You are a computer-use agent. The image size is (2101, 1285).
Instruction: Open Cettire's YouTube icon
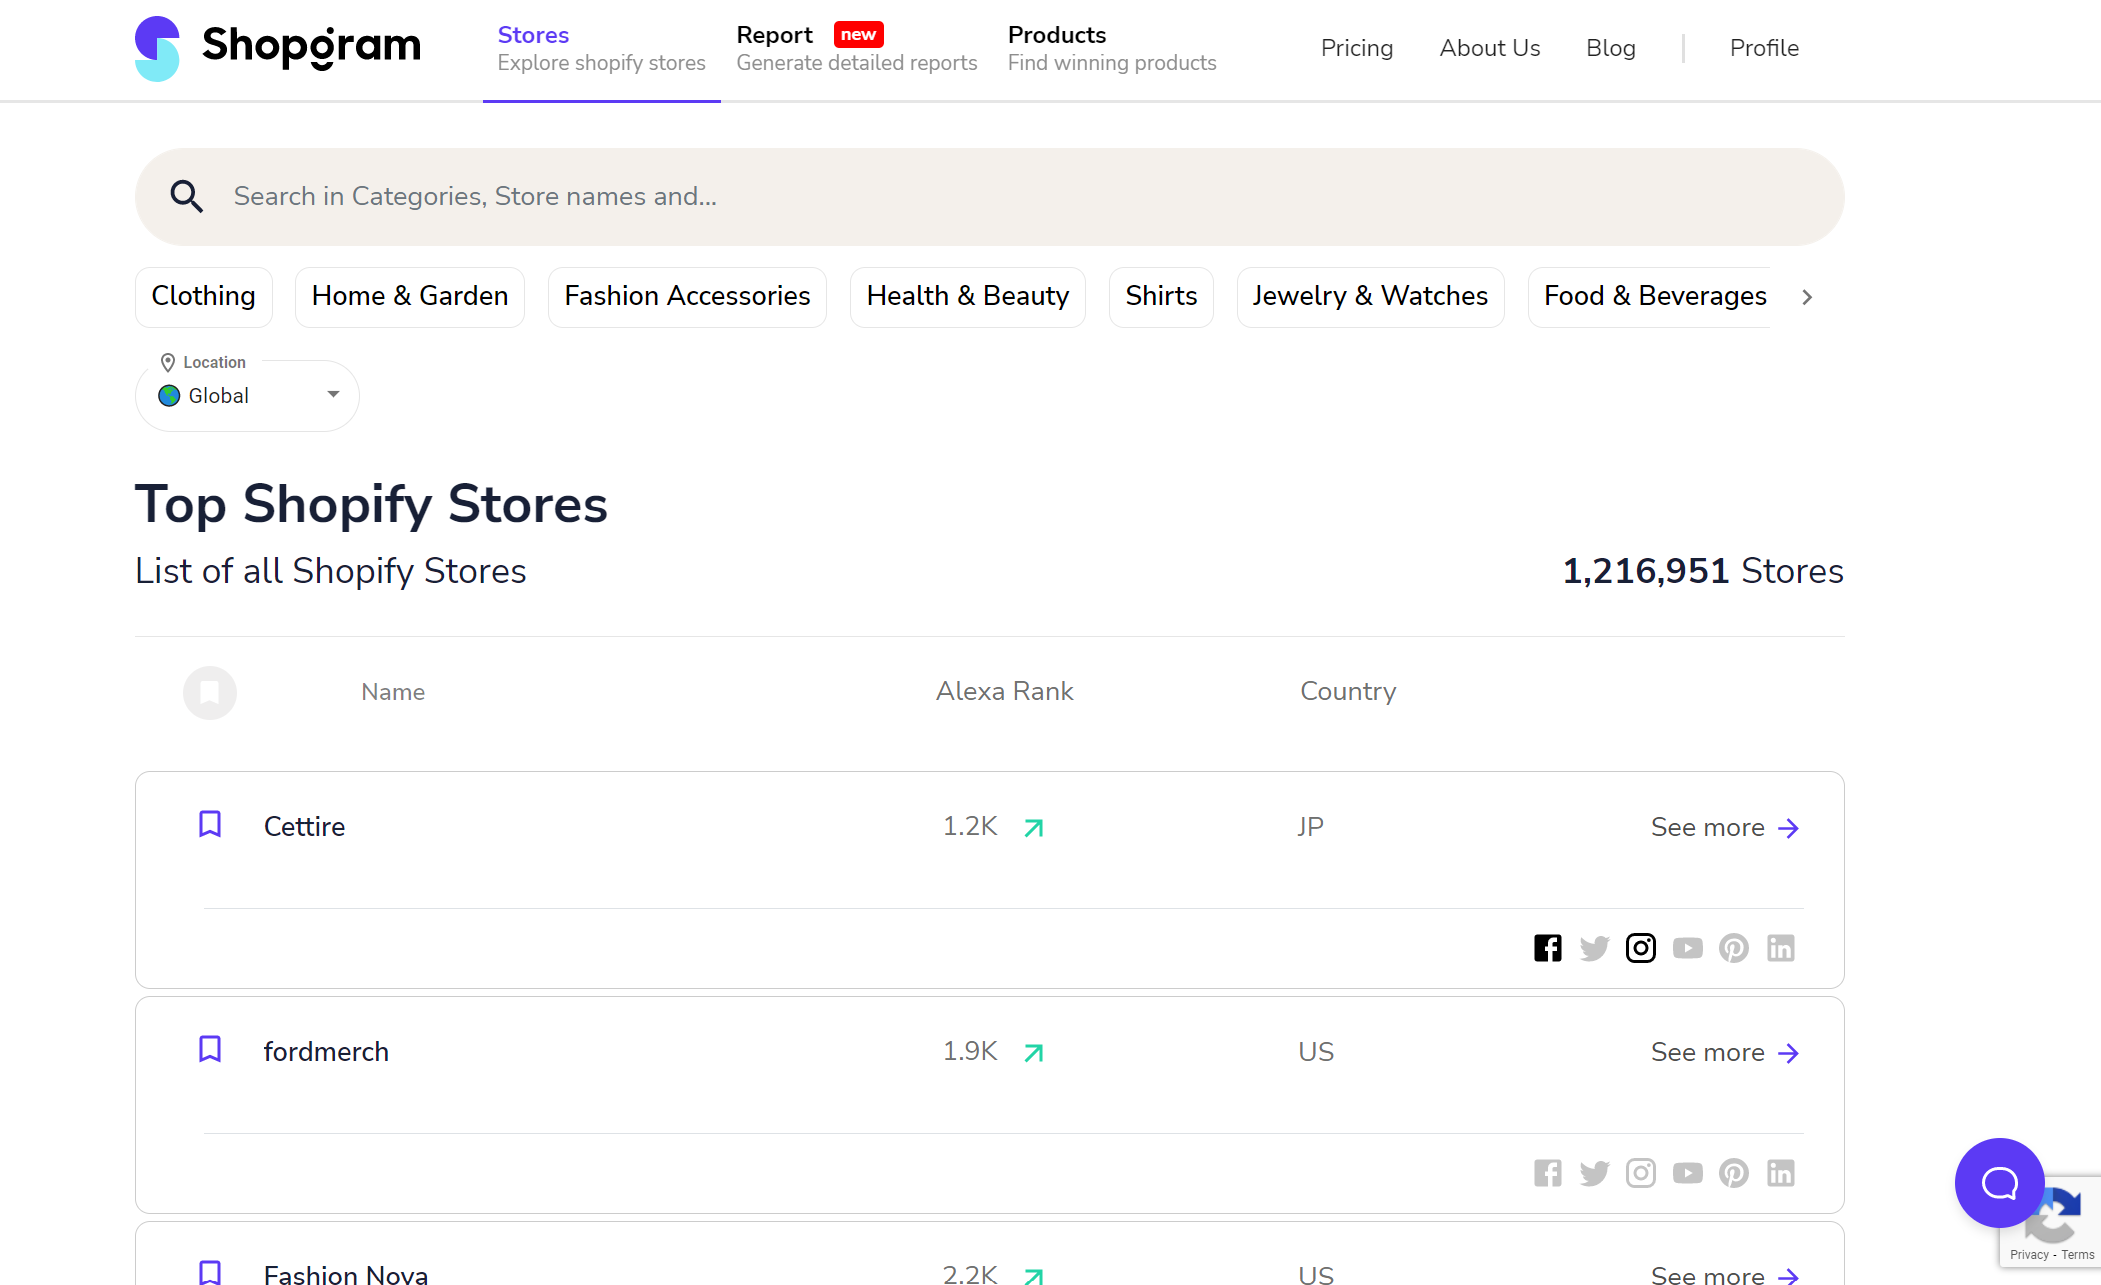[x=1688, y=948]
